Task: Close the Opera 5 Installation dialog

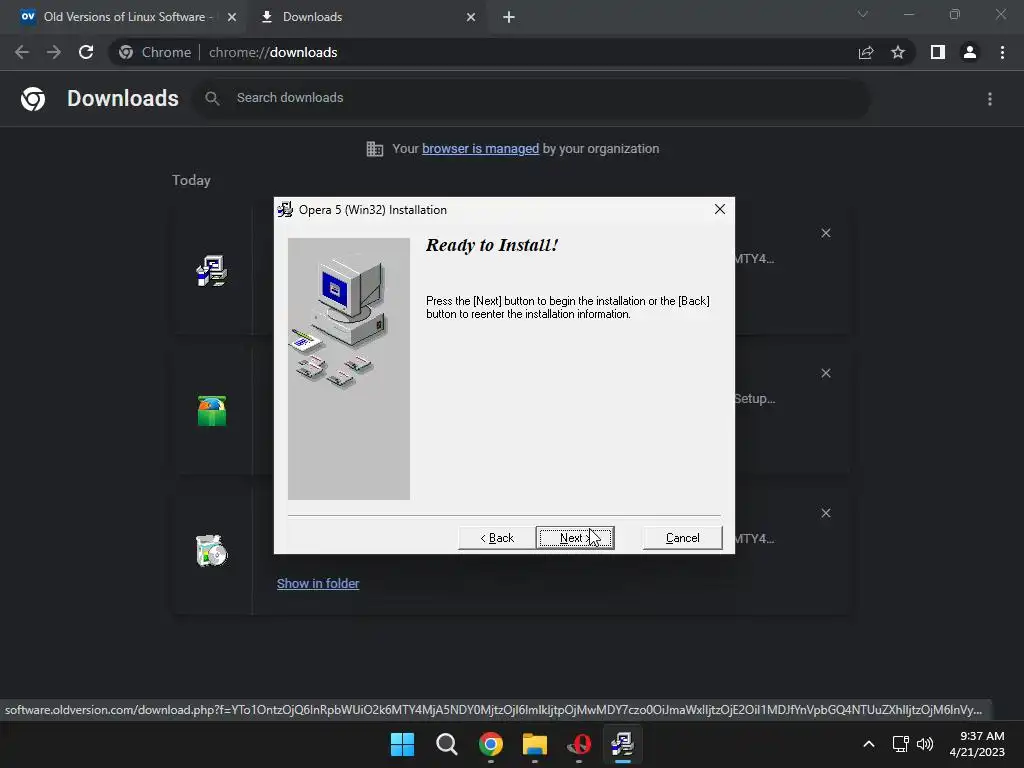Action: (720, 209)
